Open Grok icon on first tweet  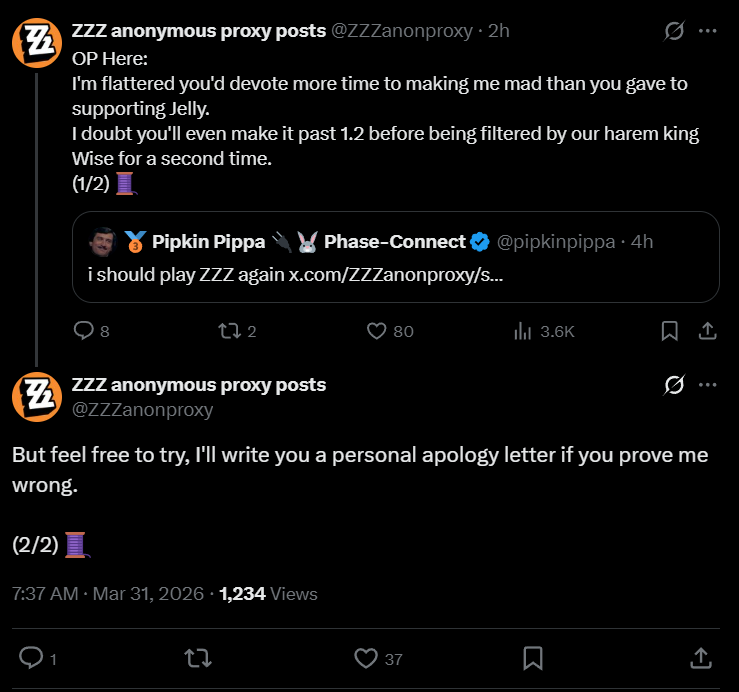click(675, 31)
